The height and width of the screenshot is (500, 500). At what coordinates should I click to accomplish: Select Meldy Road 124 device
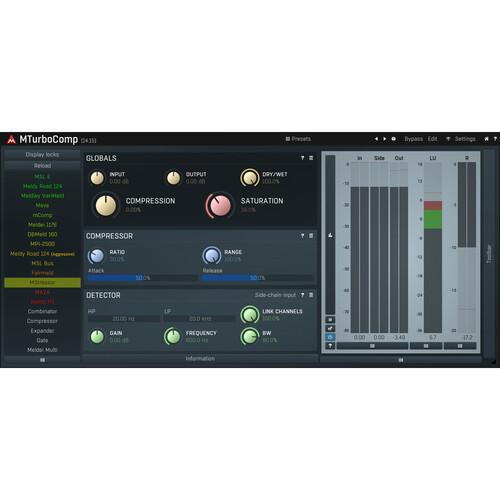(x=42, y=186)
